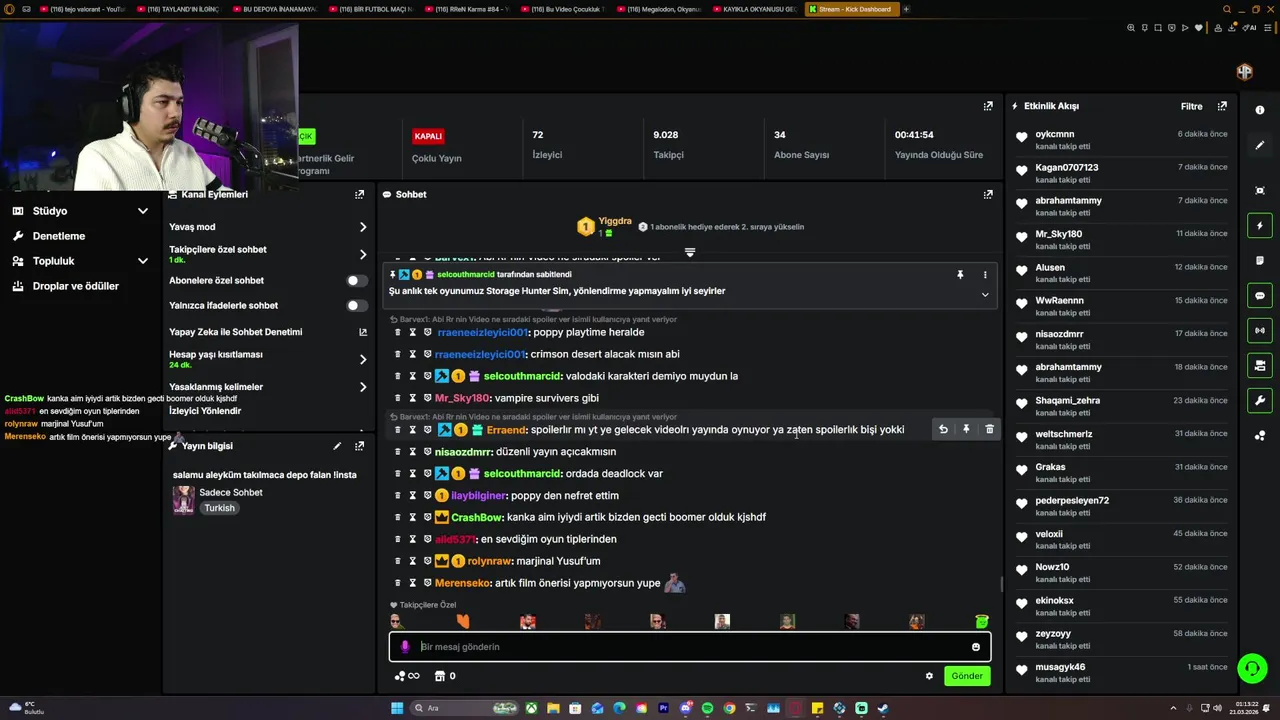Open chat settings gear icon
This screenshot has height=720, width=1280.
(929, 676)
